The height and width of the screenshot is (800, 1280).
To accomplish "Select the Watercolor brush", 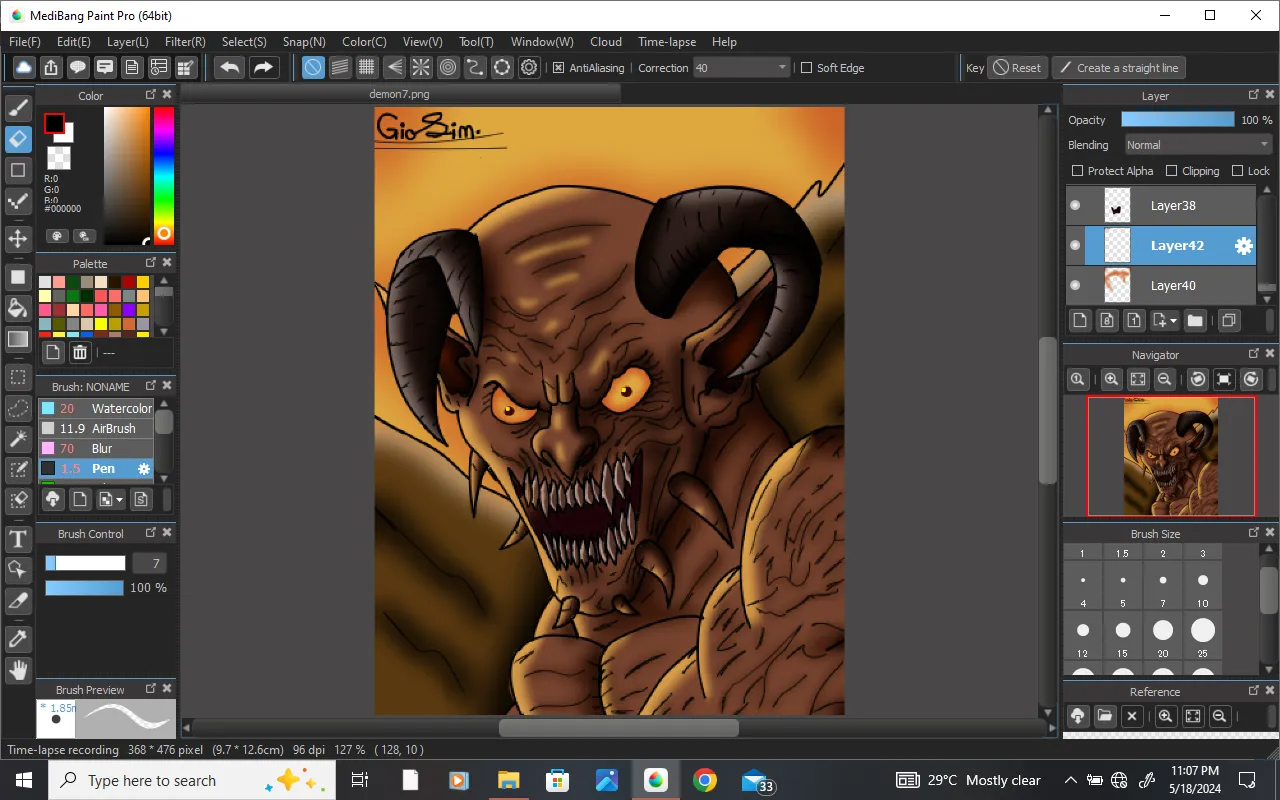I will coord(96,408).
